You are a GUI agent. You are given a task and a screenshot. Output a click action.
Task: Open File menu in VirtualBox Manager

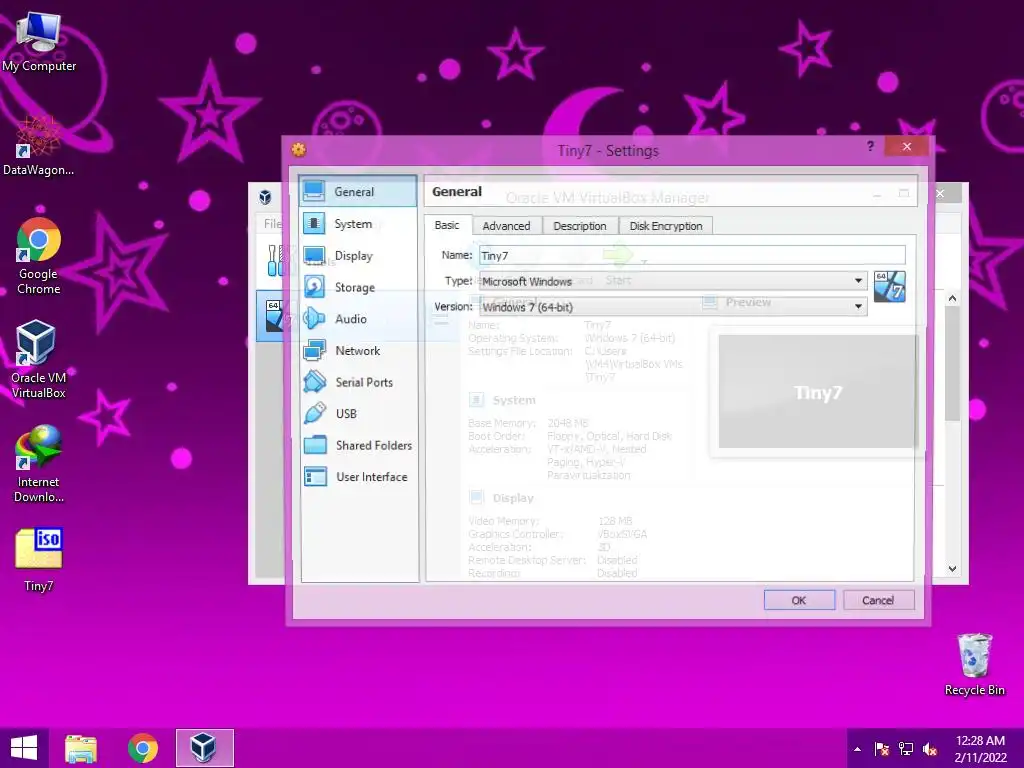click(x=272, y=224)
